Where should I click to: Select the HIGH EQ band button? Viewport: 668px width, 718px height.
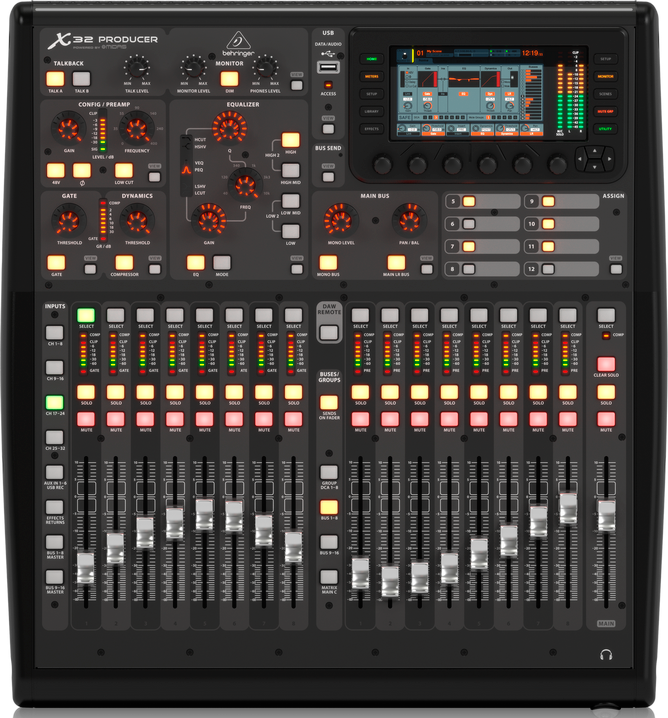290,140
